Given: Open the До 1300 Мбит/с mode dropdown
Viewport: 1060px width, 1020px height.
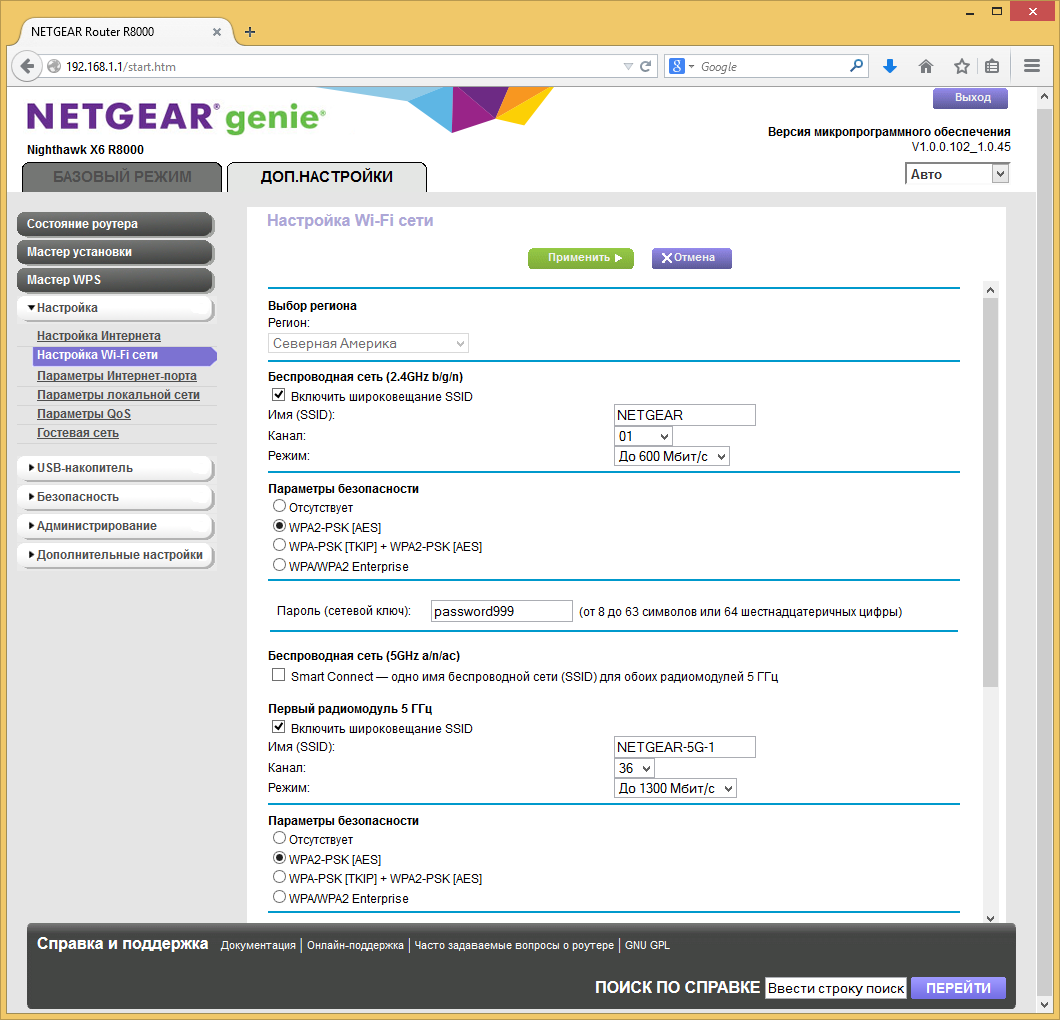Looking at the screenshot, I should coord(675,789).
